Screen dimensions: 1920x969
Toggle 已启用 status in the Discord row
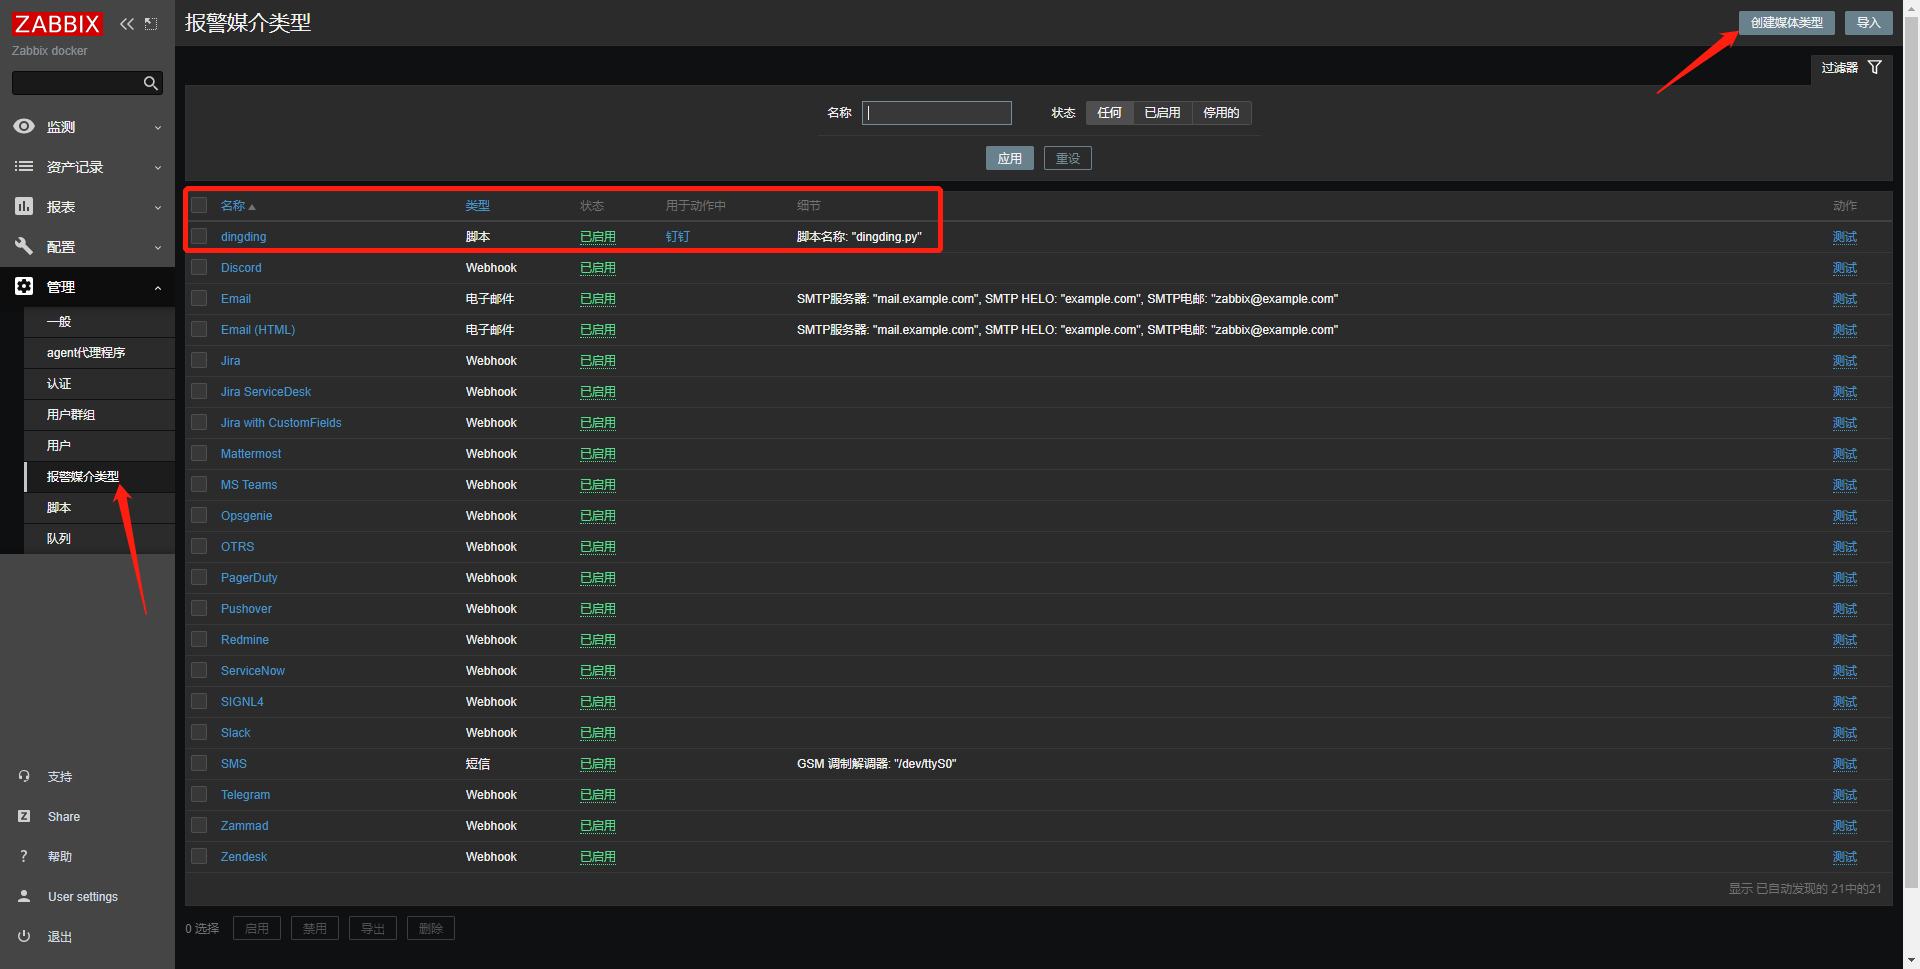tap(598, 268)
